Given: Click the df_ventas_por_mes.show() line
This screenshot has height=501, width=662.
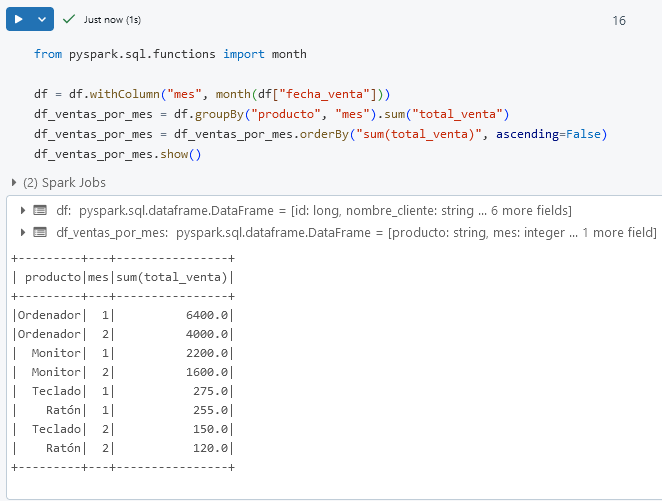Looking at the screenshot, I should [x=117, y=154].
